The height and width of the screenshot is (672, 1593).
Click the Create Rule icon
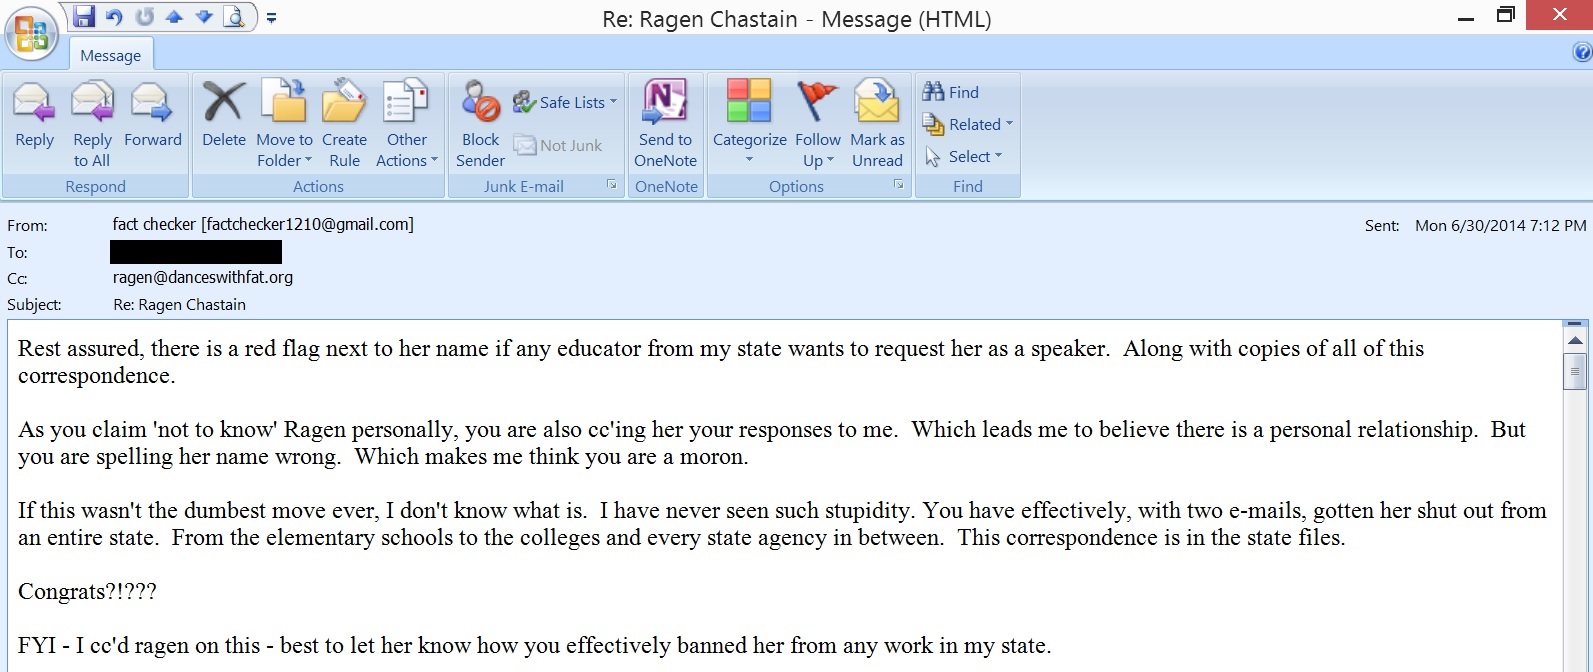pyautogui.click(x=344, y=103)
